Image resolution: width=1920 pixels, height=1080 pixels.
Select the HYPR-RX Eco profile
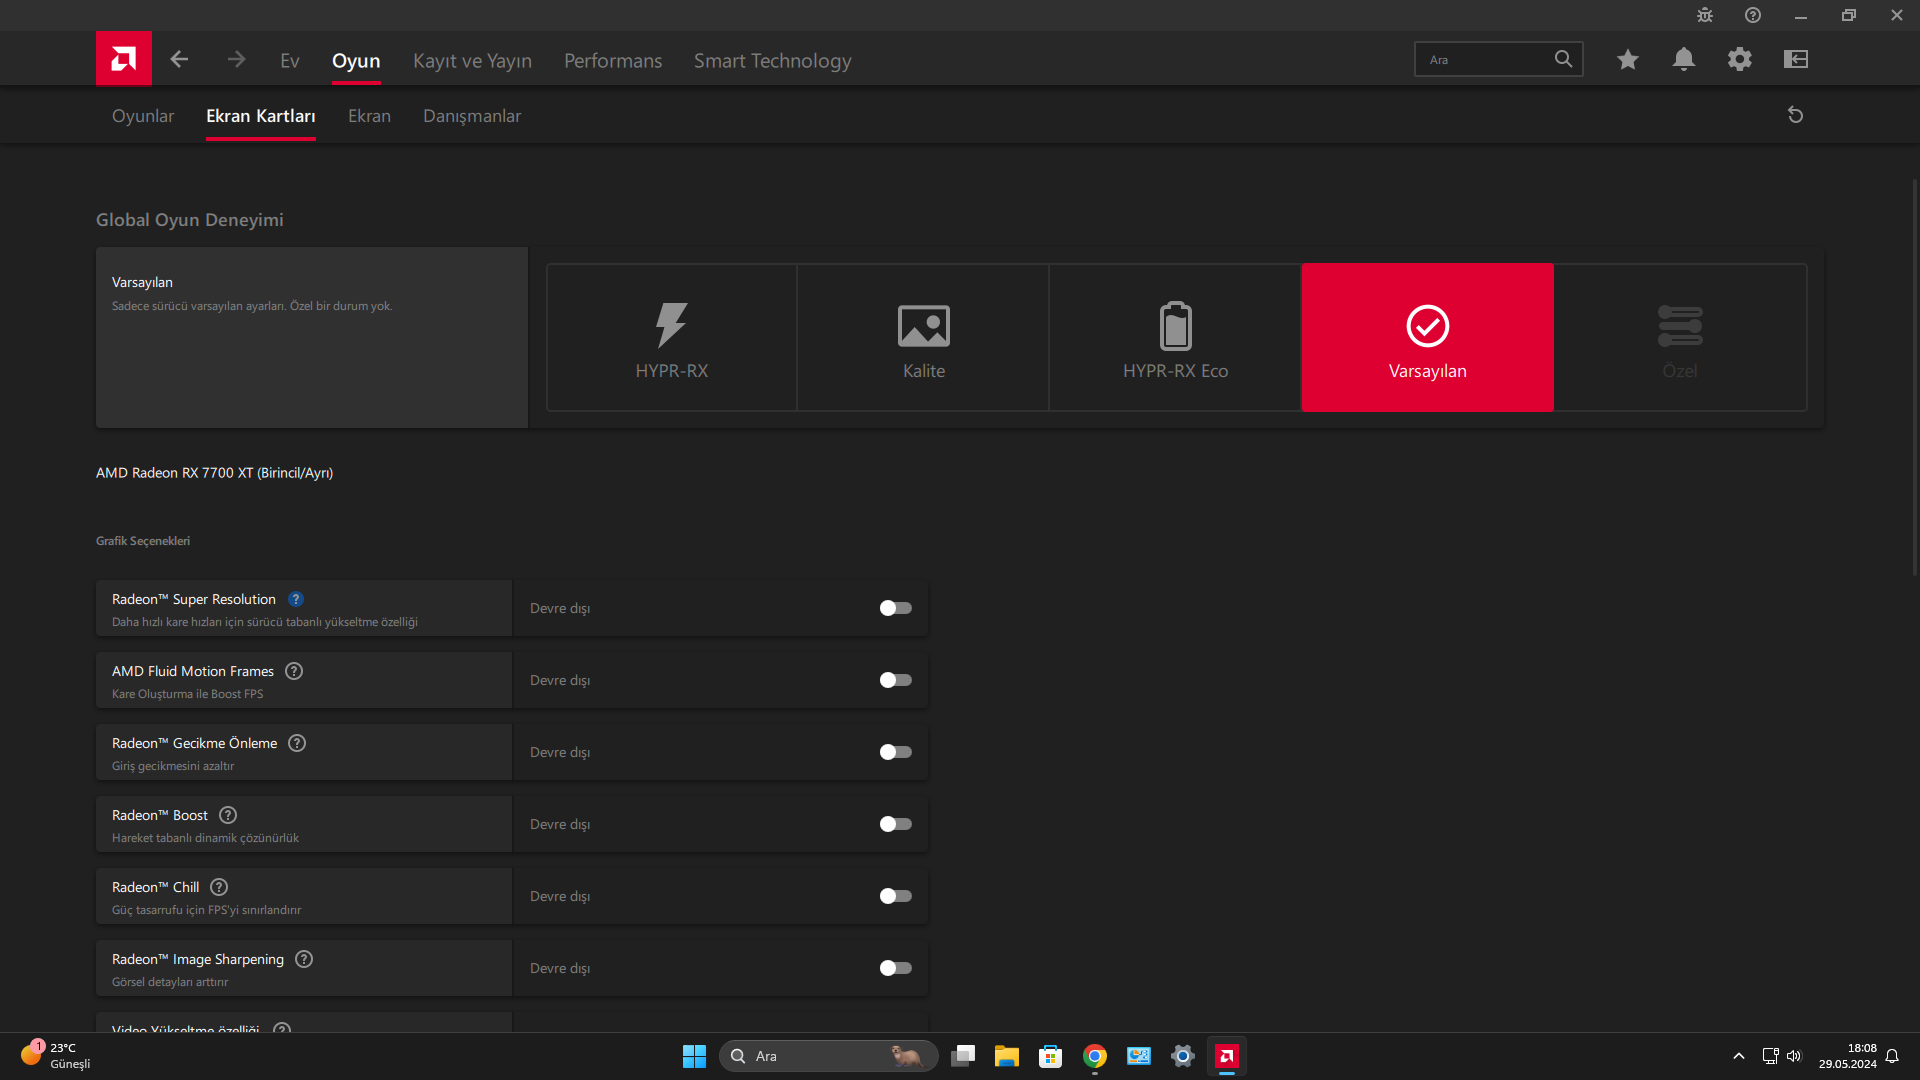pos(1175,337)
